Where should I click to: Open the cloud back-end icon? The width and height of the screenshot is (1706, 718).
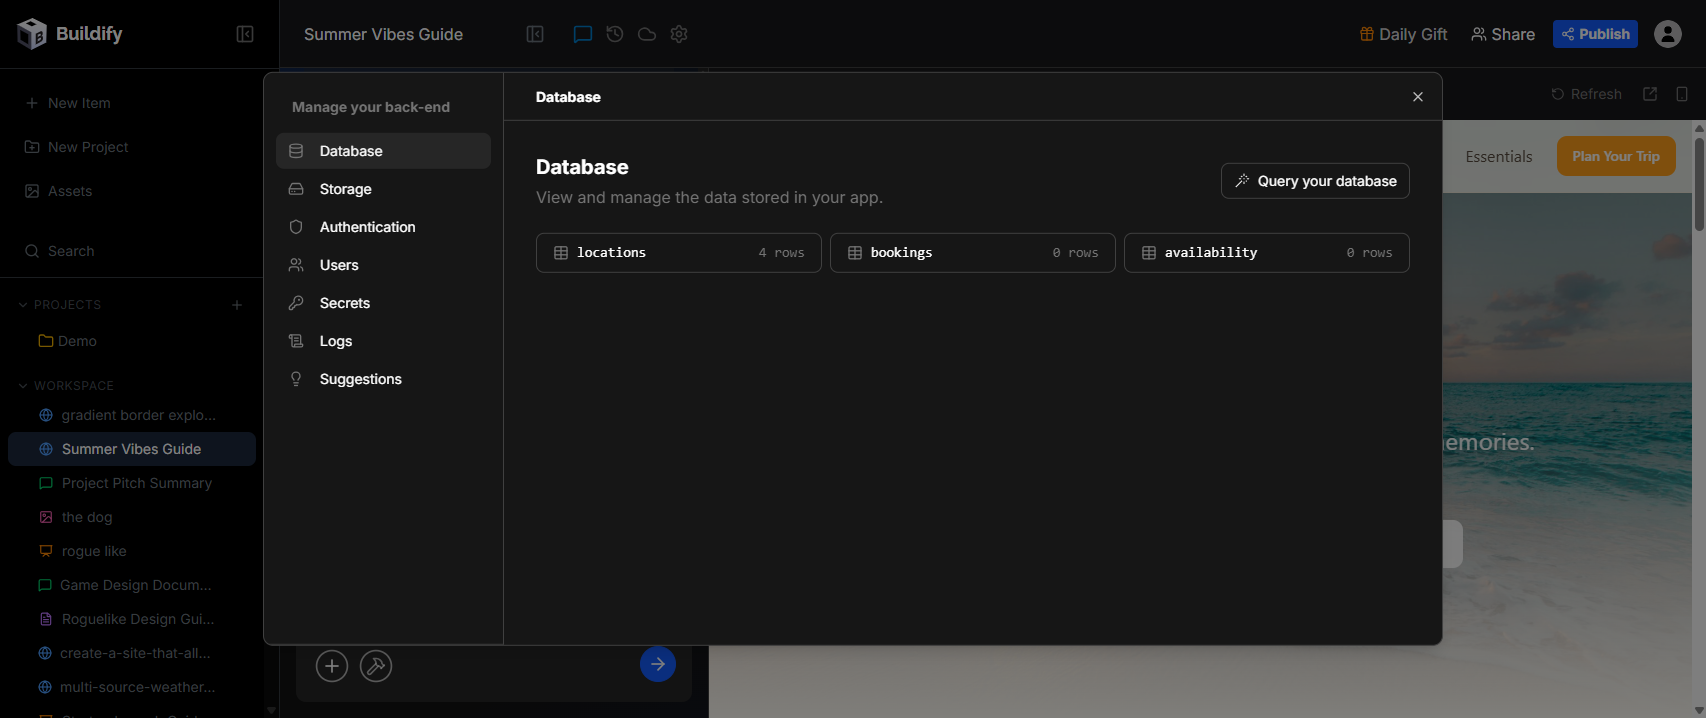[x=647, y=34]
